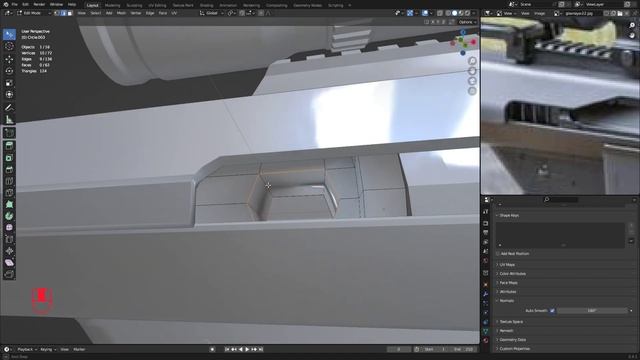The height and width of the screenshot is (360, 640).
Task: Click the timeline play button
Action: click(x=247, y=349)
